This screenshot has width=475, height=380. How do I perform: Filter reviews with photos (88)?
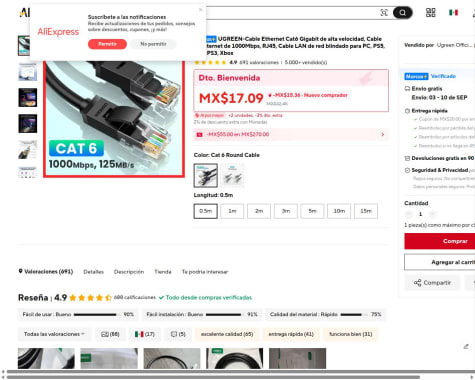coord(110,334)
